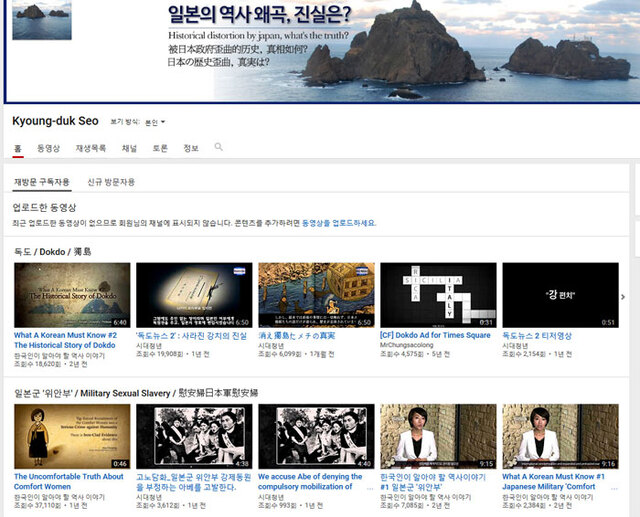The width and height of the screenshot is (640, 517).
Task: Click the 동영상을 업로드하세요 link
Action: pos(339,223)
